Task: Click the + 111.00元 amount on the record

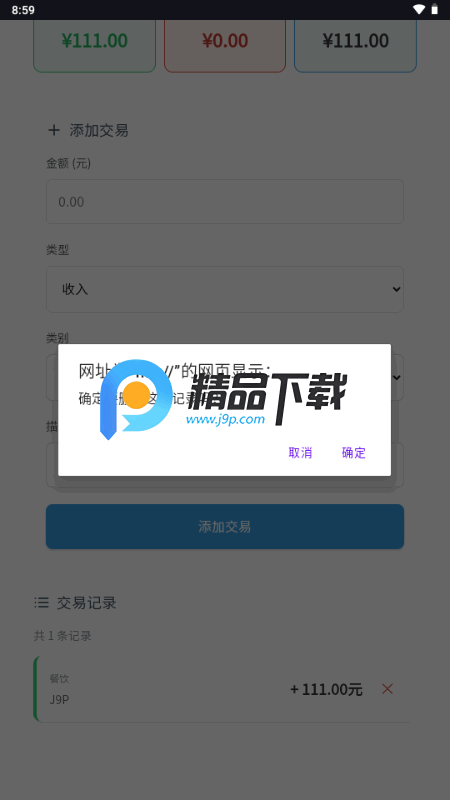Action: point(326,689)
